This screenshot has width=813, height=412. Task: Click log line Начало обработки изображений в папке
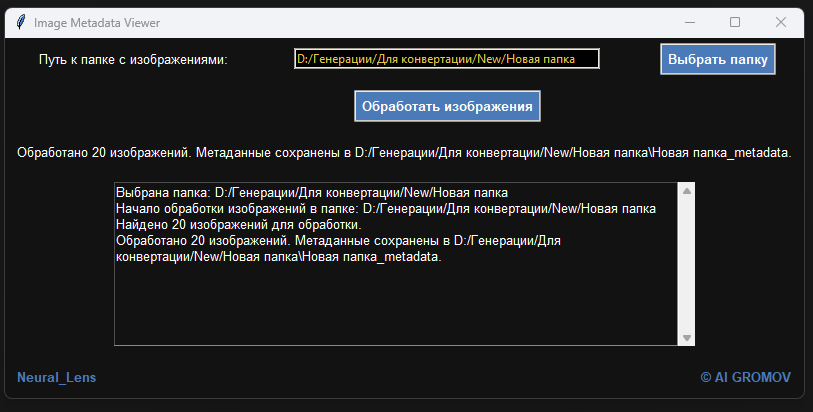click(x=386, y=209)
